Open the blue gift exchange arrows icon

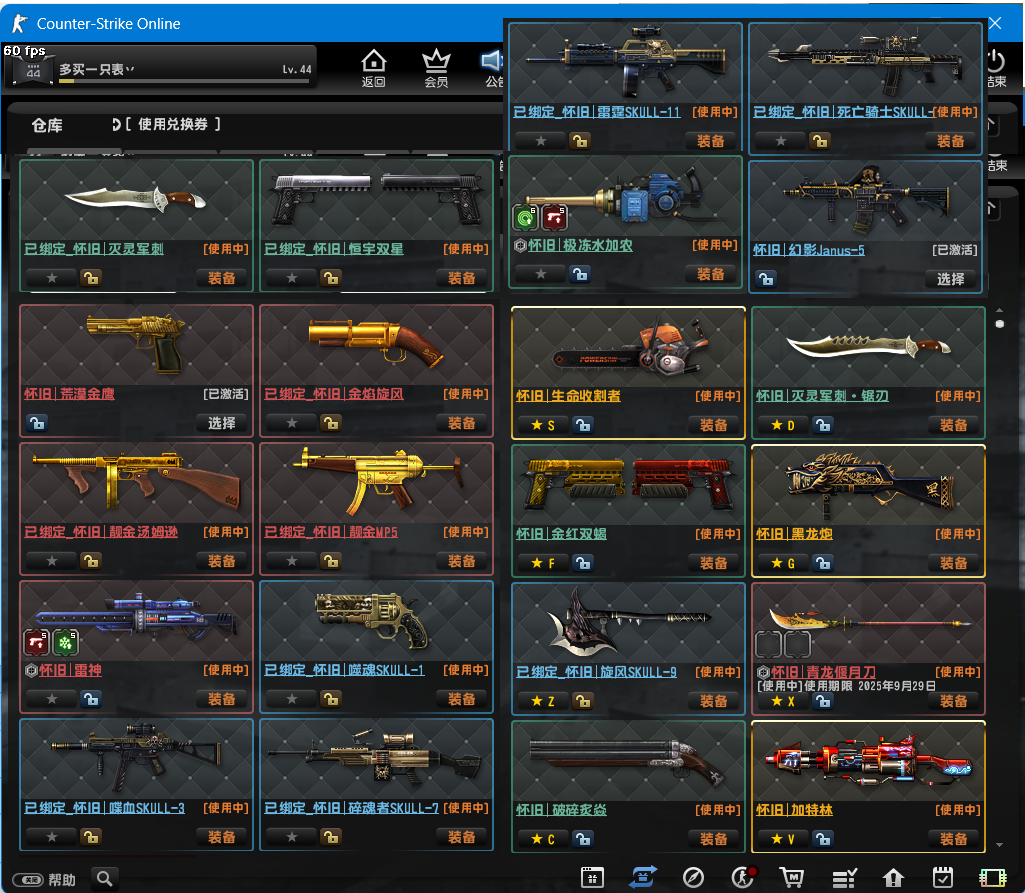643,877
